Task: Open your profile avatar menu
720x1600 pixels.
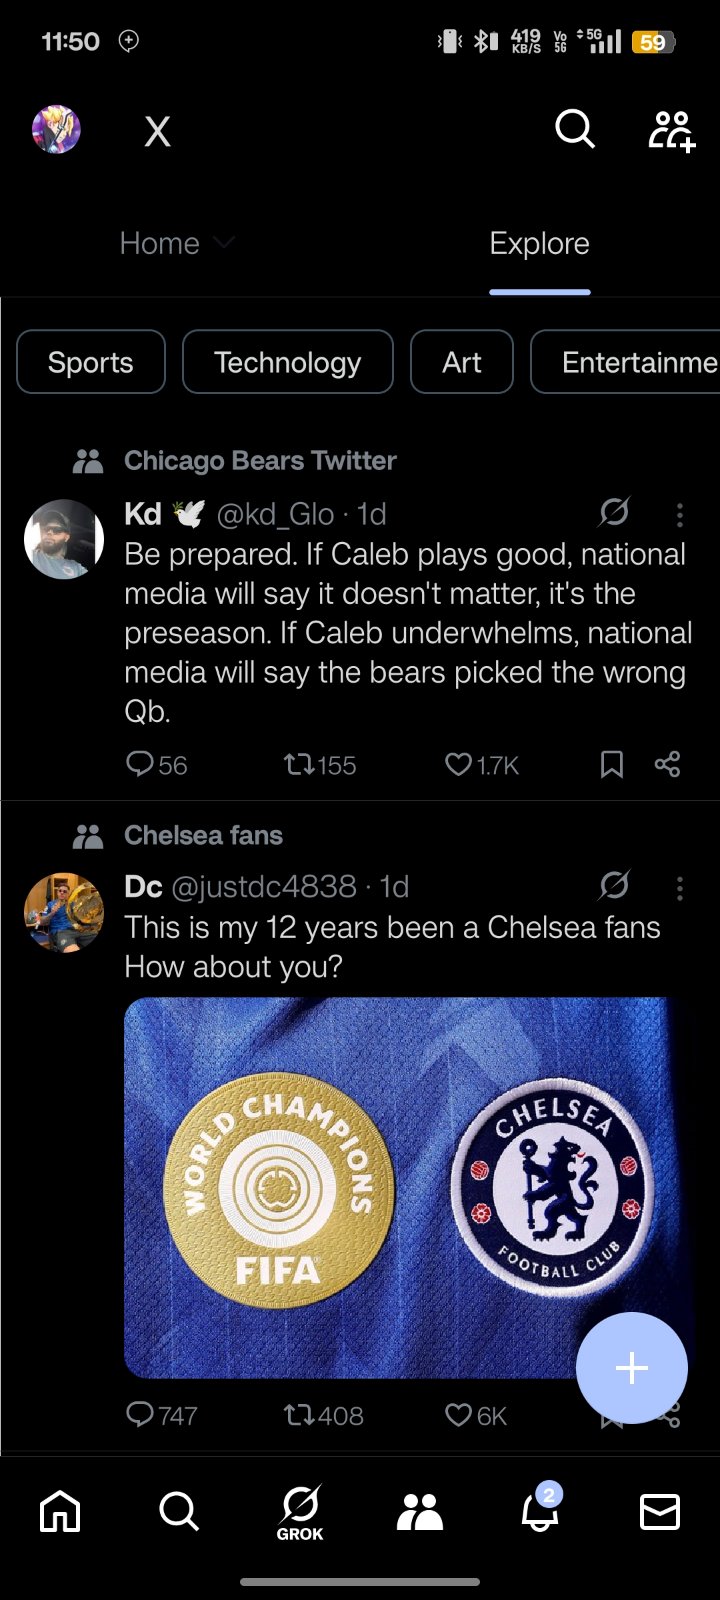Action: click(x=57, y=130)
